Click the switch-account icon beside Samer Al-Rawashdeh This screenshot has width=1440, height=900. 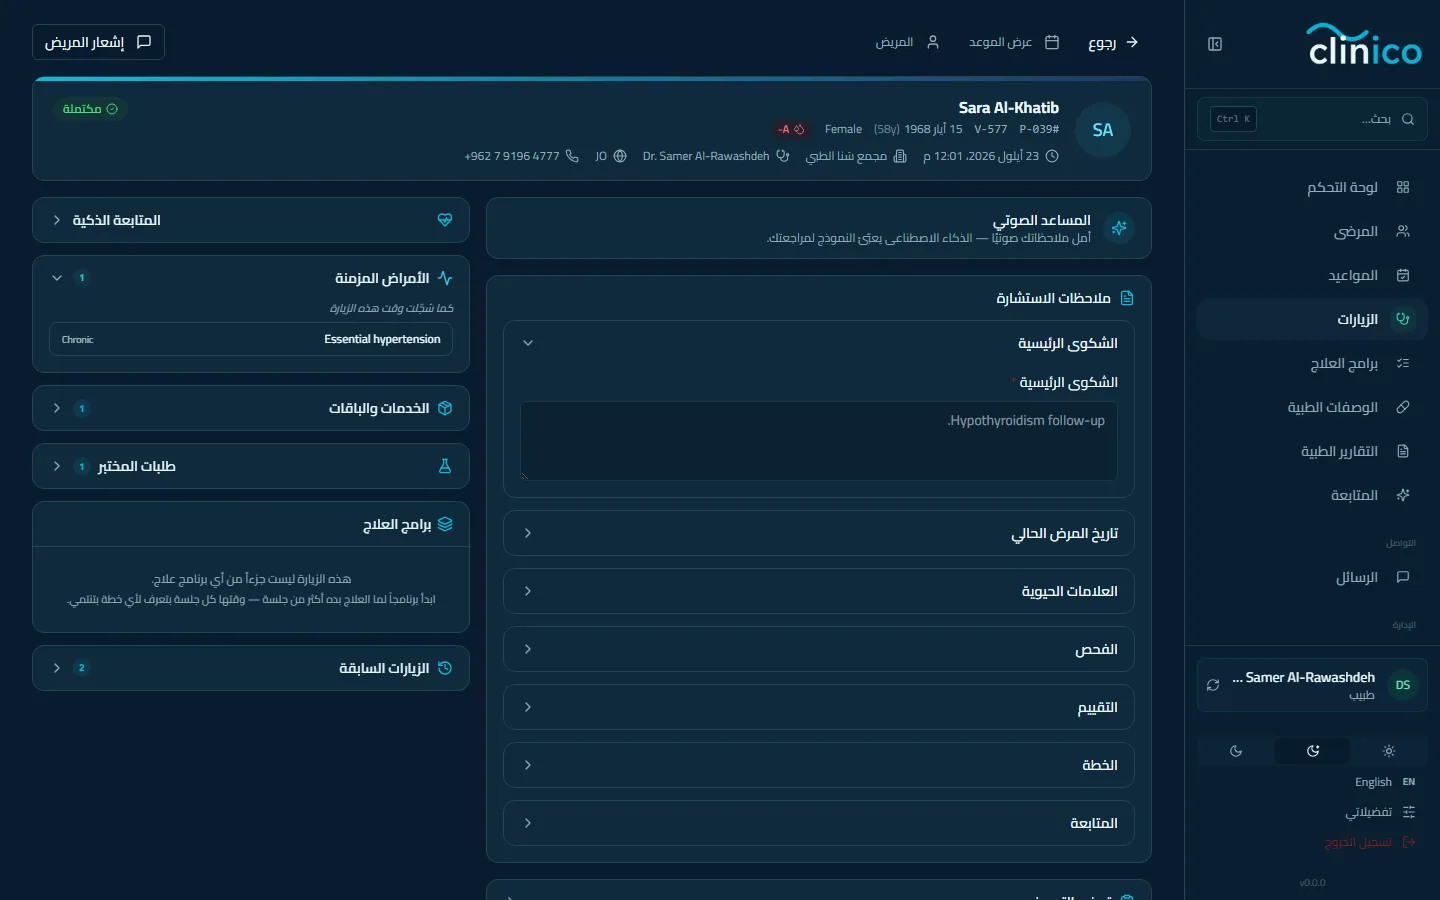1213,685
